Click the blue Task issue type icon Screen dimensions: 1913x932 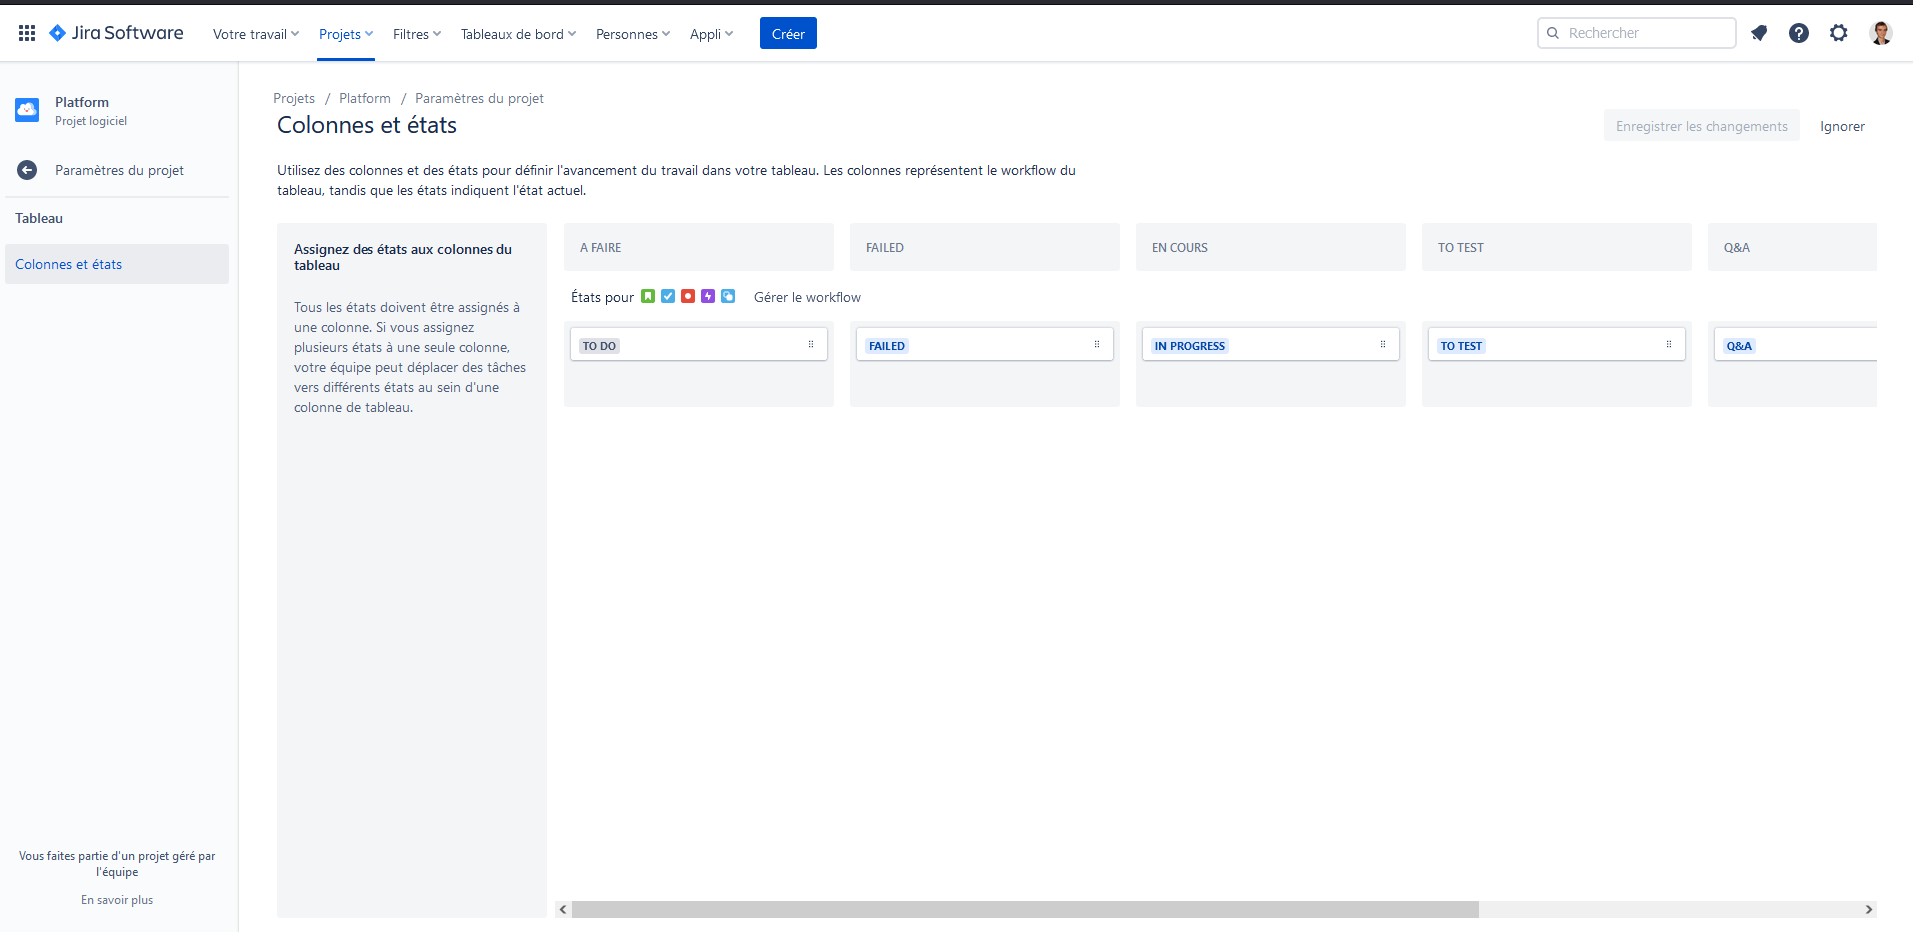pyautogui.click(x=668, y=296)
